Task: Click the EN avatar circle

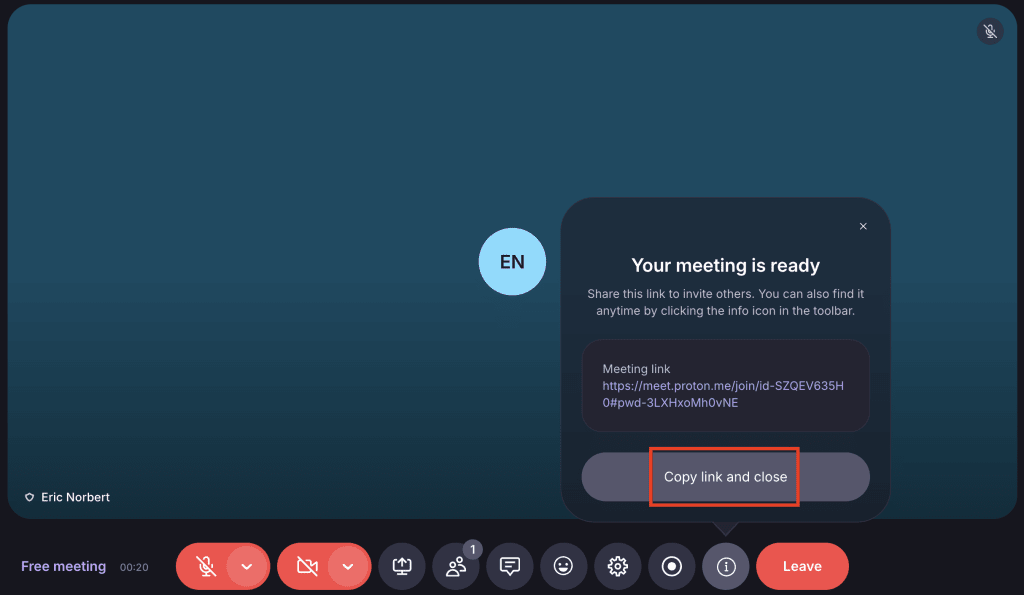Action: (512, 261)
